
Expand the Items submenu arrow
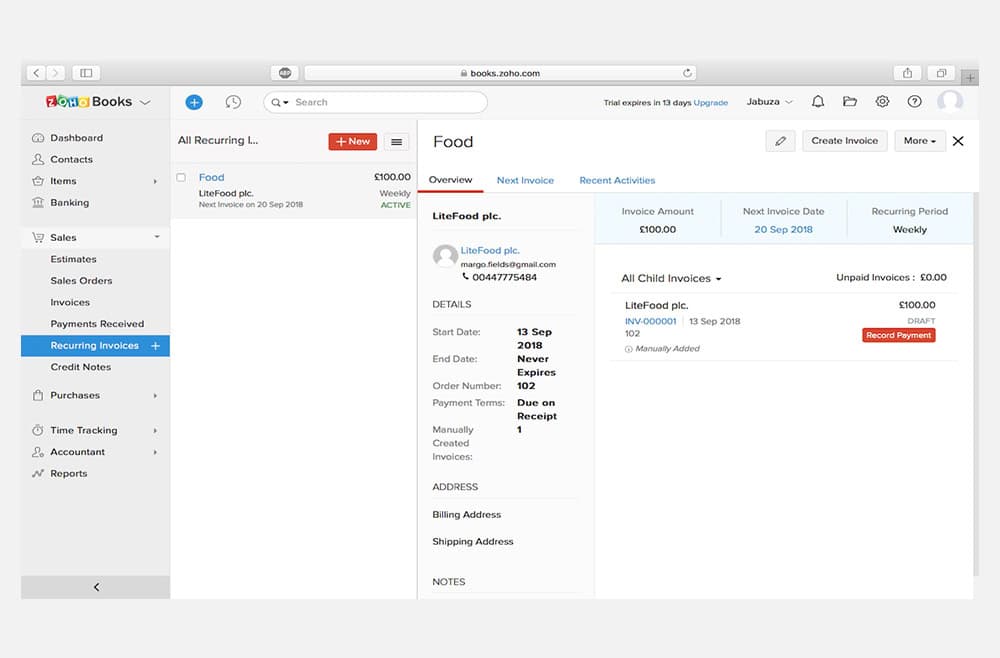(155, 182)
